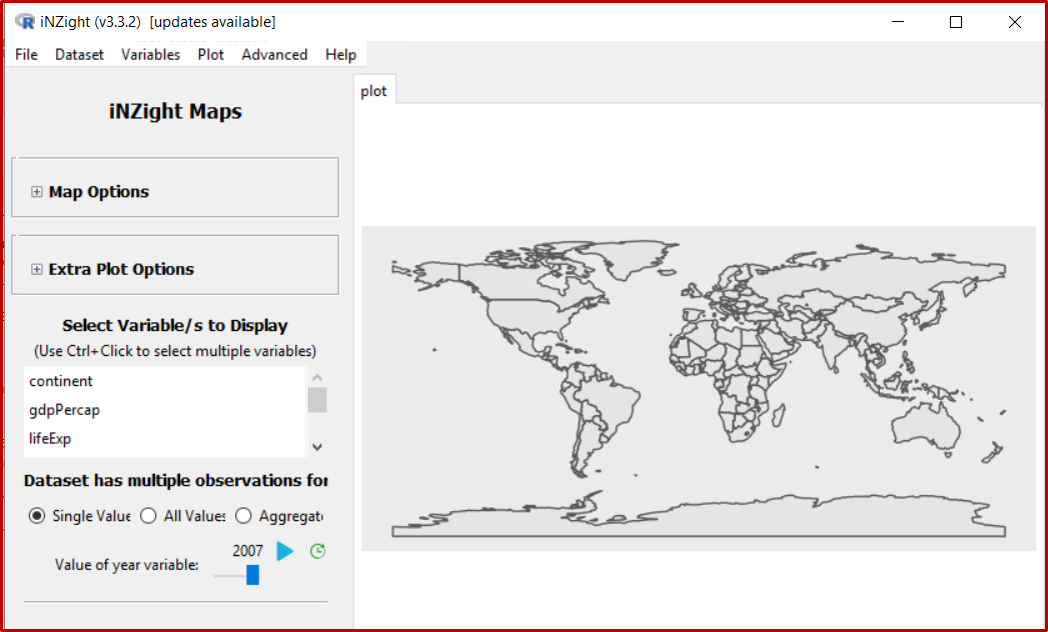This screenshot has width=1048, height=632.
Task: Open the Plot menu
Action: 210,55
